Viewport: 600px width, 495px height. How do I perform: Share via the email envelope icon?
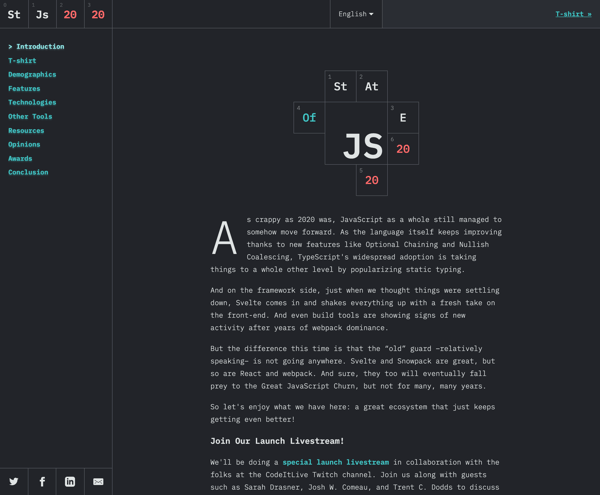click(98, 482)
